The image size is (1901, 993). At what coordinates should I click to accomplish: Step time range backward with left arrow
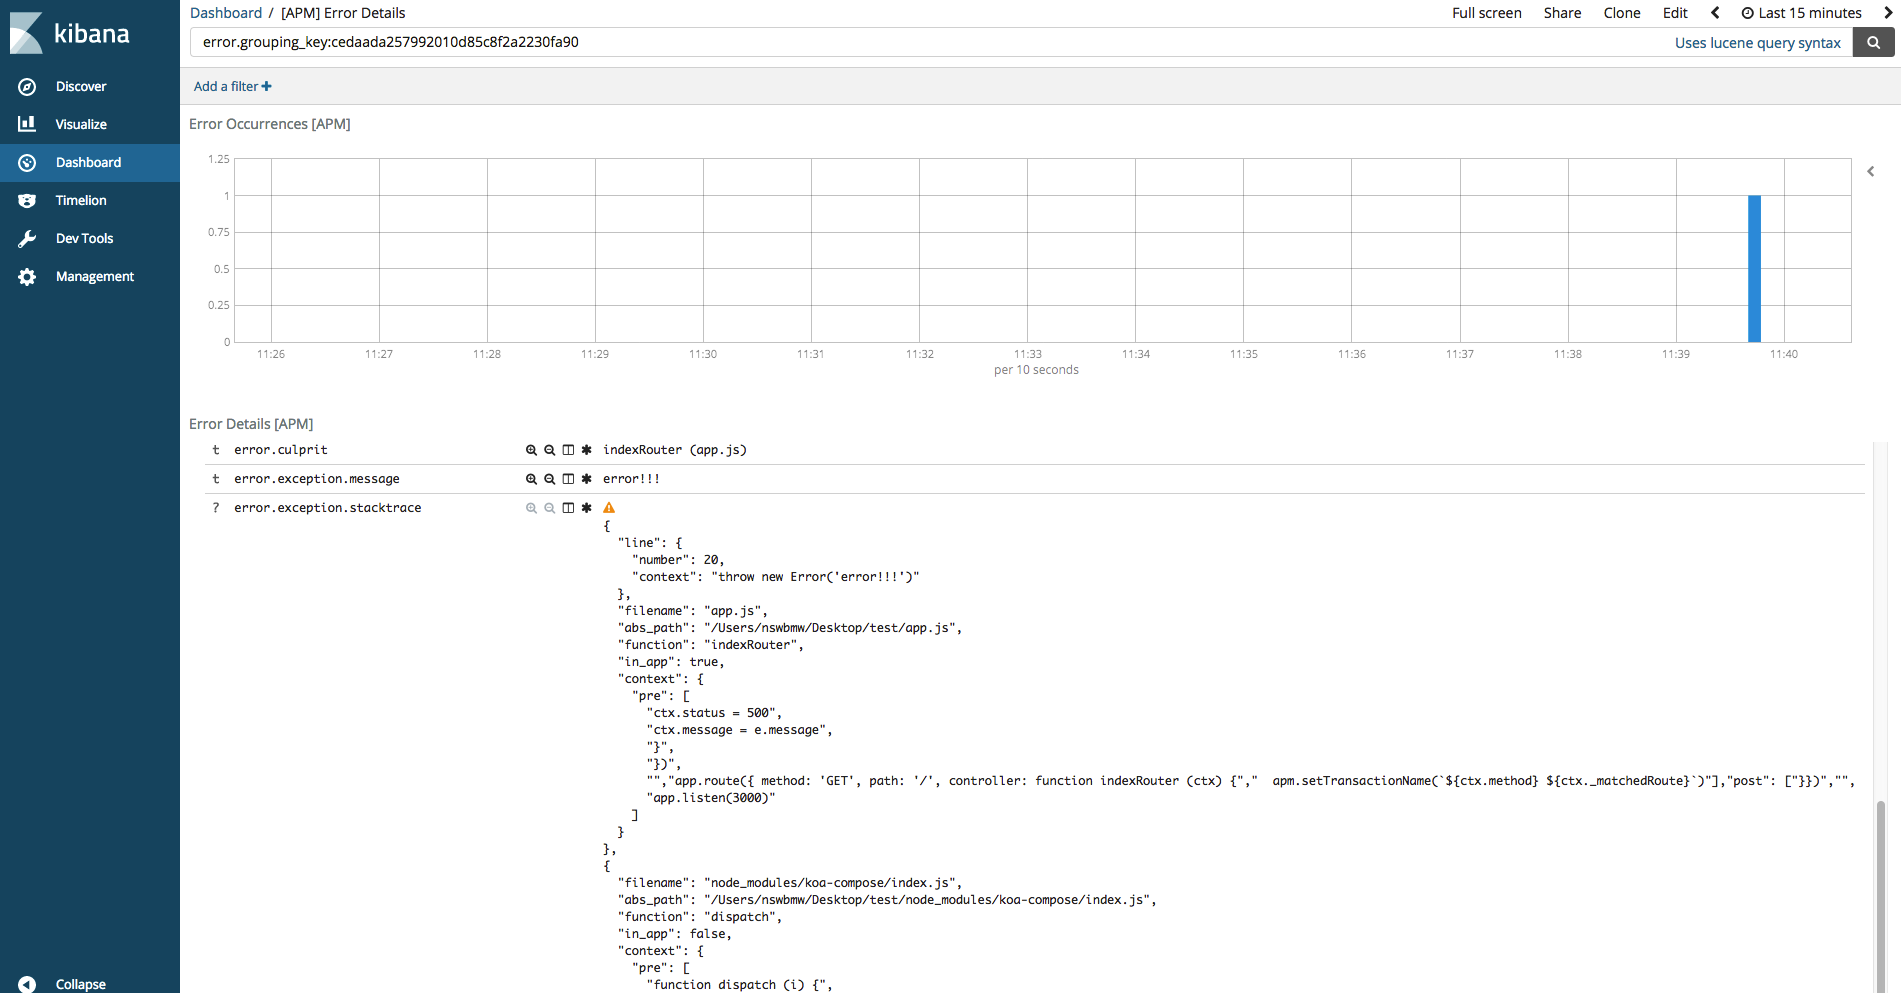click(x=1715, y=13)
